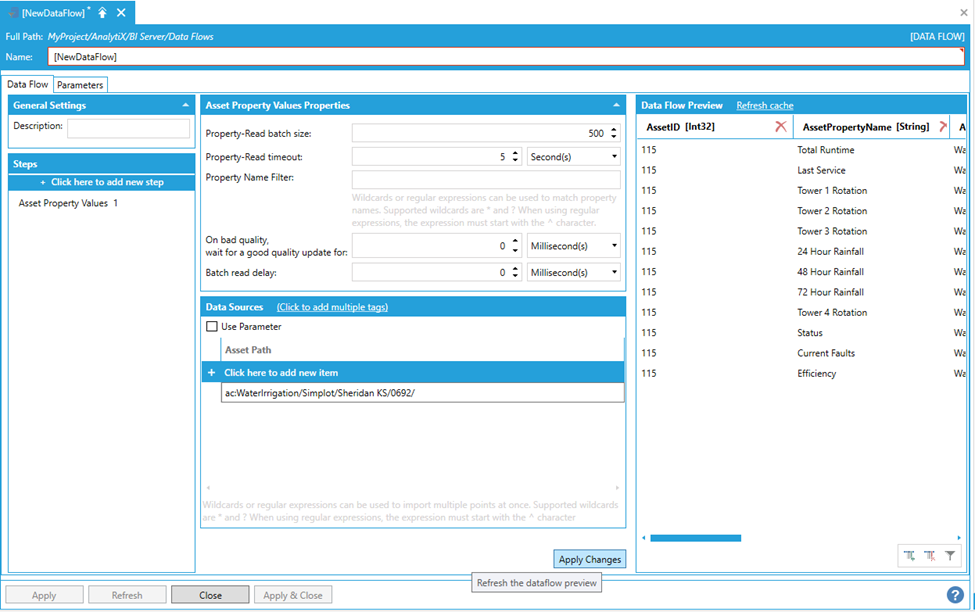Click the Apply Changes button
The height and width of the screenshot is (612, 975).
point(590,560)
